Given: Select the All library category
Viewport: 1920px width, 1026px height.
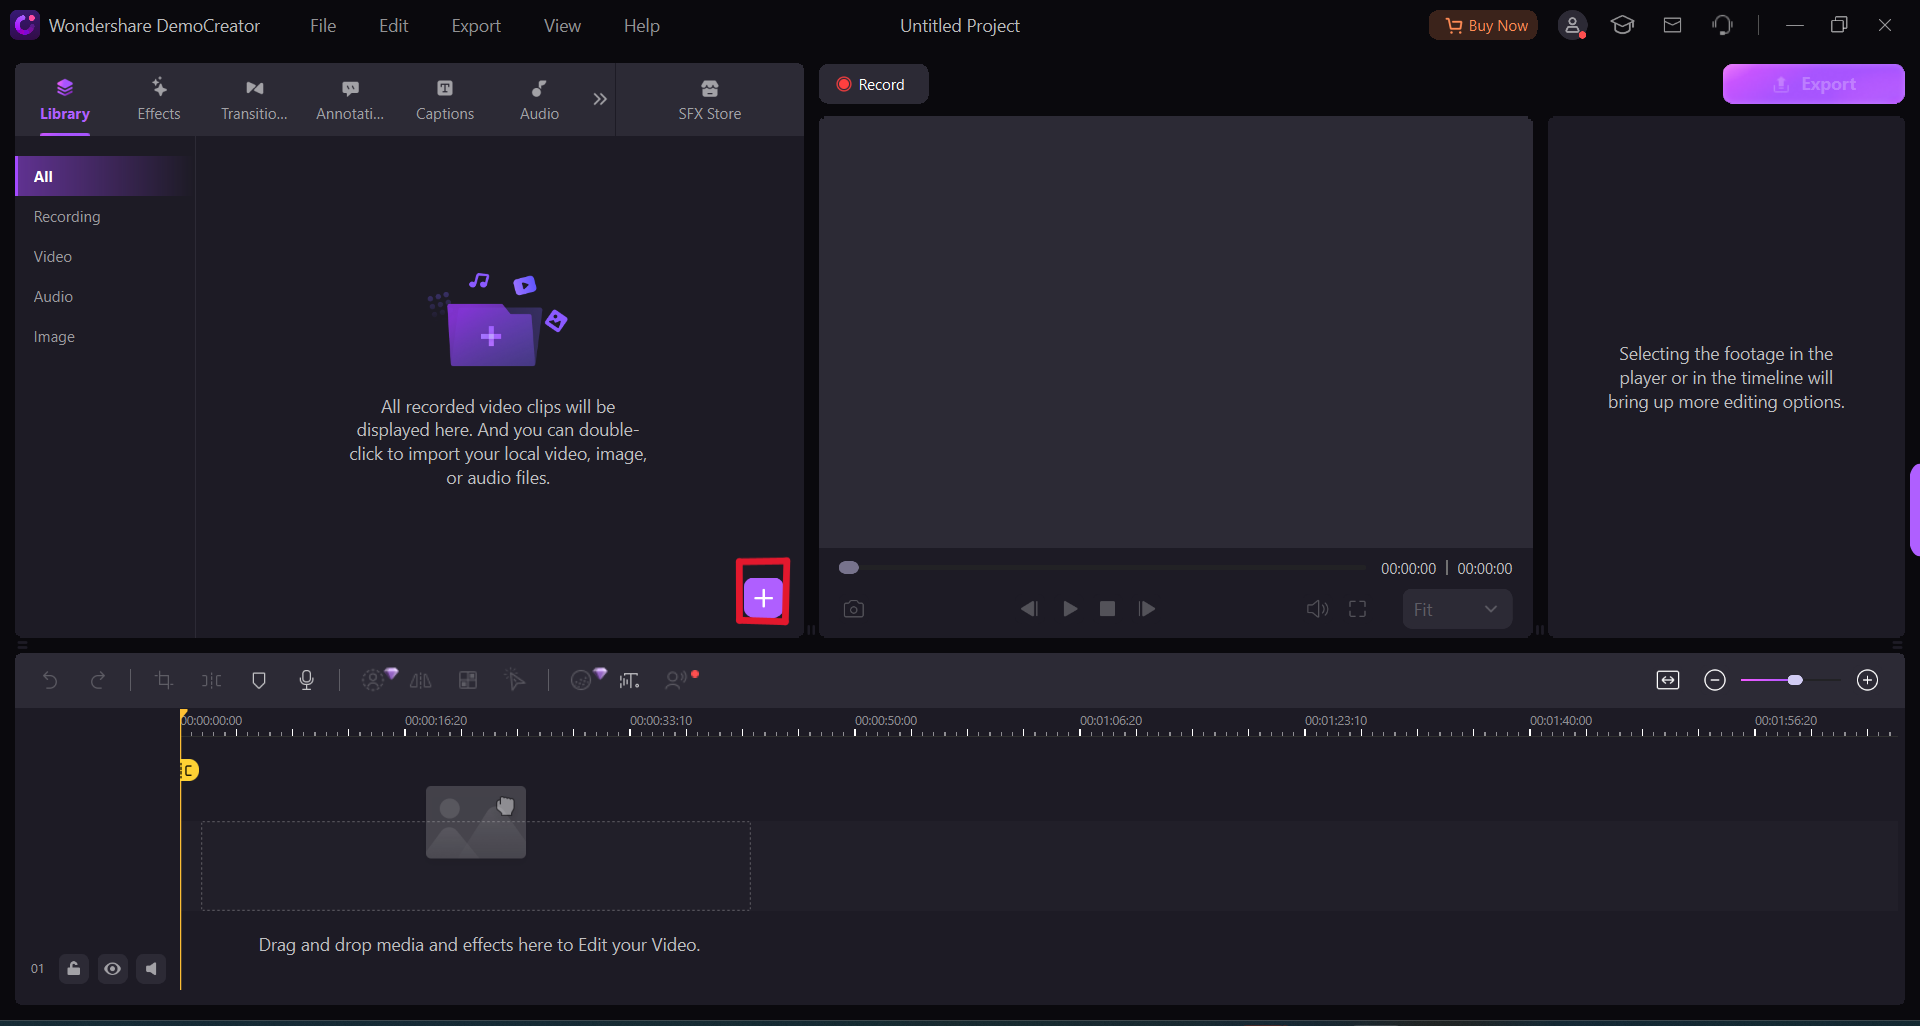Looking at the screenshot, I should pyautogui.click(x=103, y=176).
